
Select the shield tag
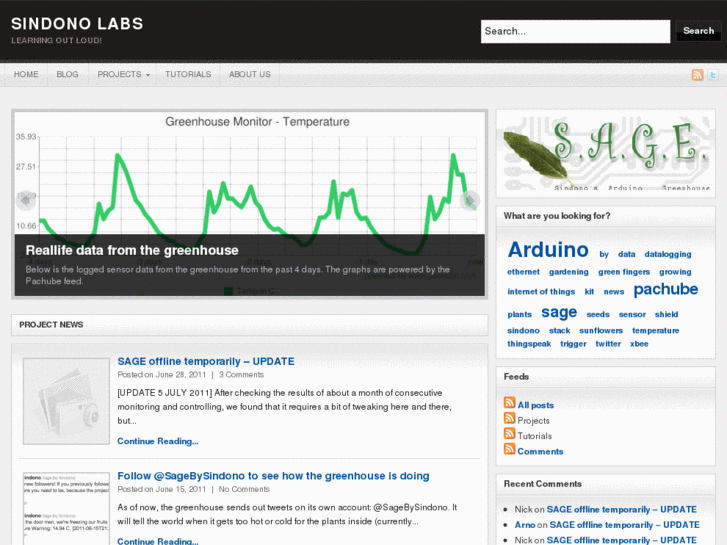[666, 314]
